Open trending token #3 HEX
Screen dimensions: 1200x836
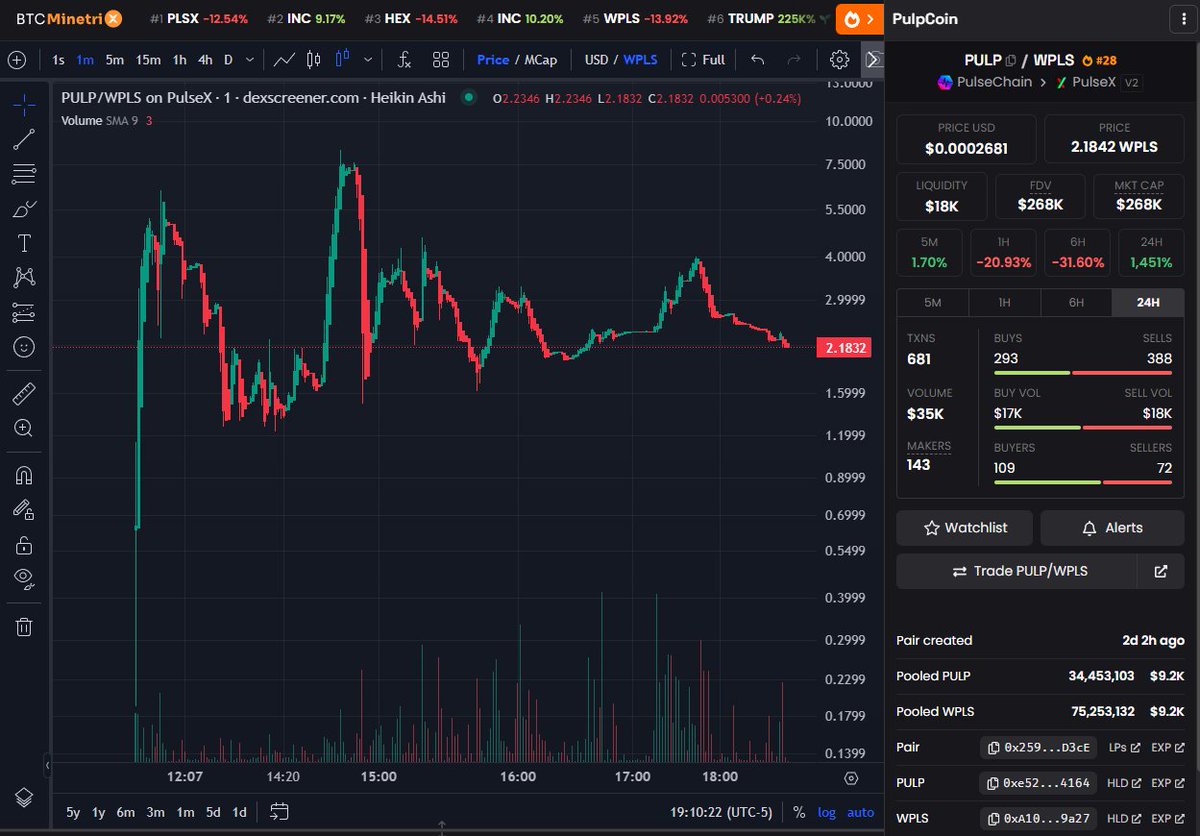pyautogui.click(x=411, y=19)
